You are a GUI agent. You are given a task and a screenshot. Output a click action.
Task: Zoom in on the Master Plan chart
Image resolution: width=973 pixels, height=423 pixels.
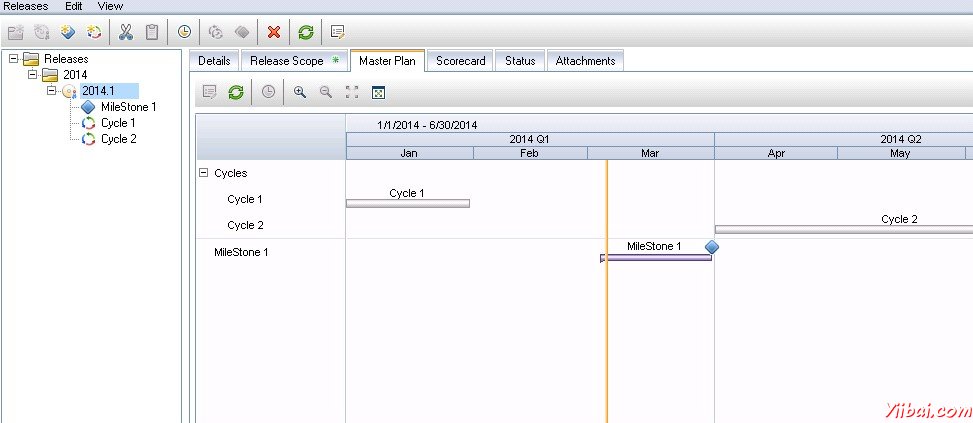[300, 92]
